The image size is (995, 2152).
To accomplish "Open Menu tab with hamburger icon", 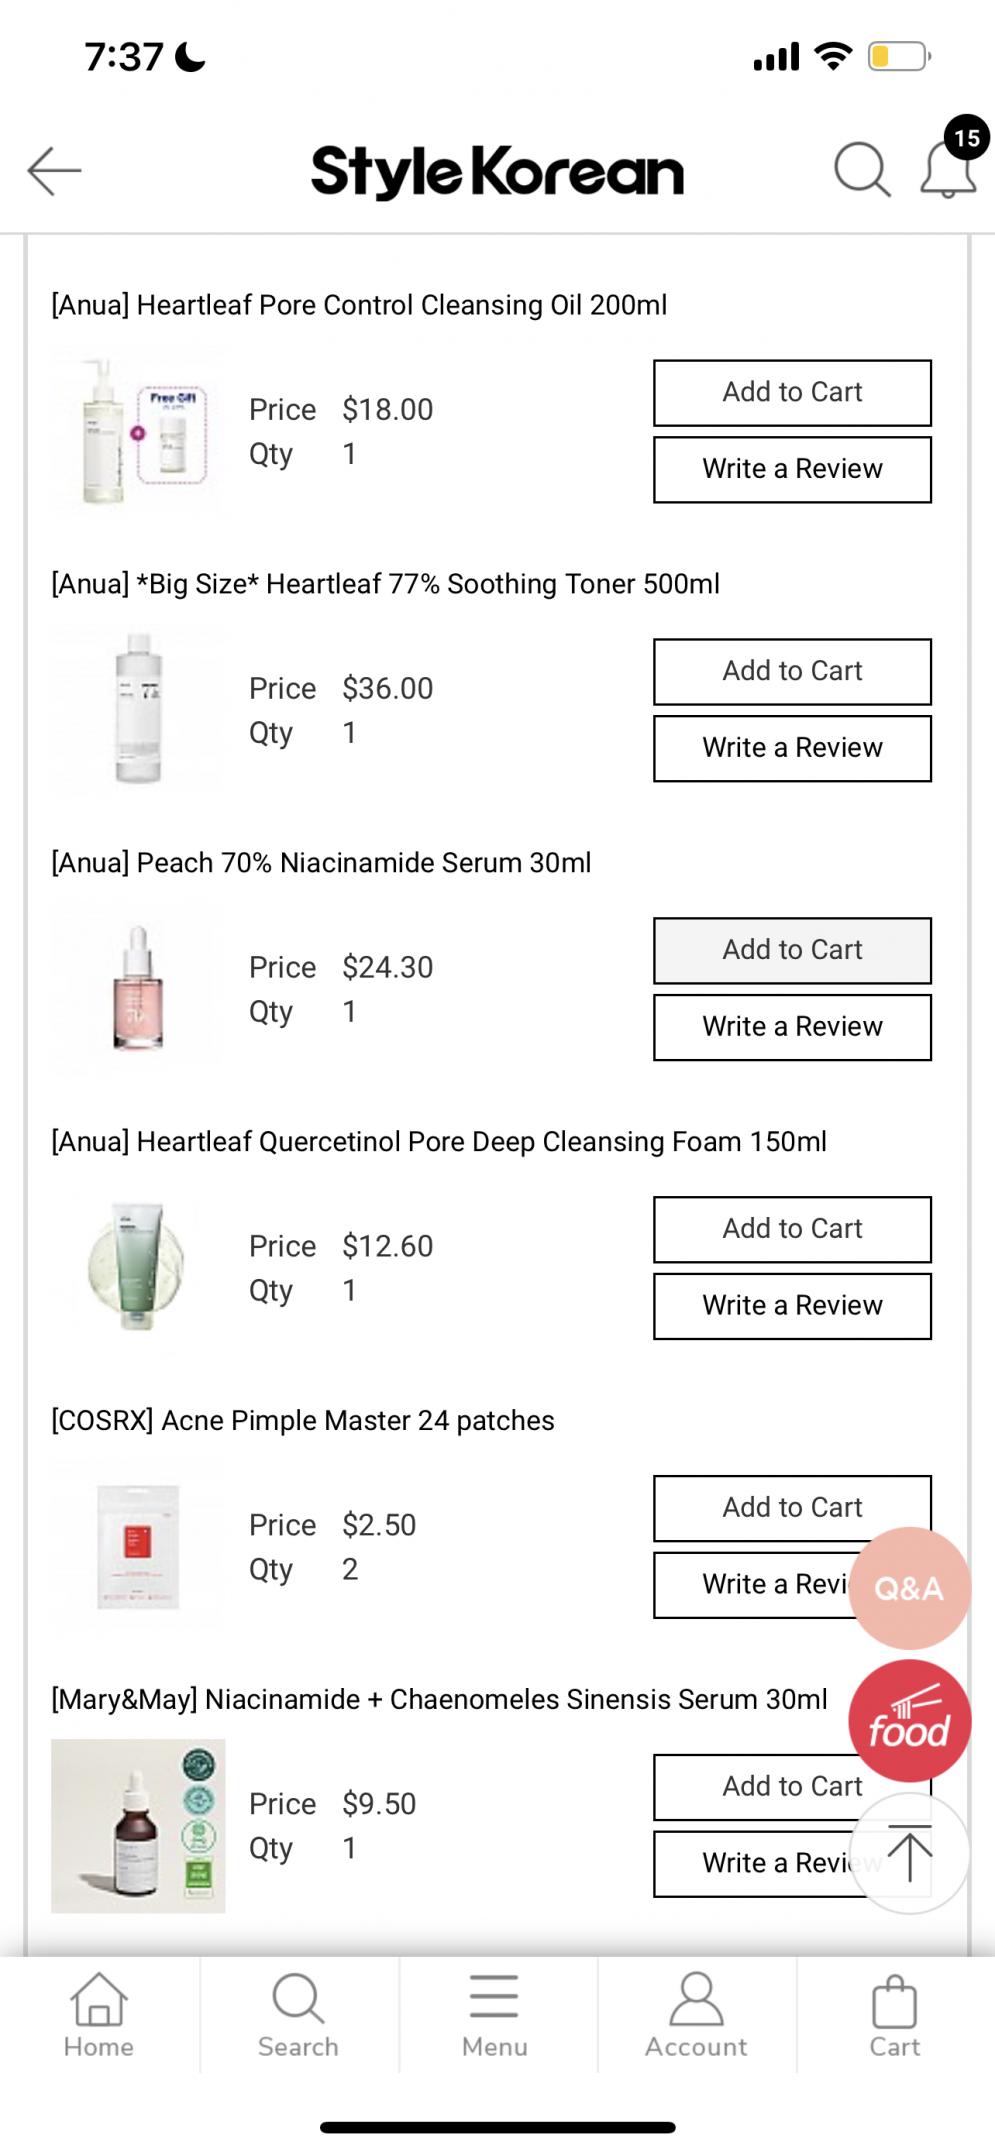I will [x=494, y=2015].
